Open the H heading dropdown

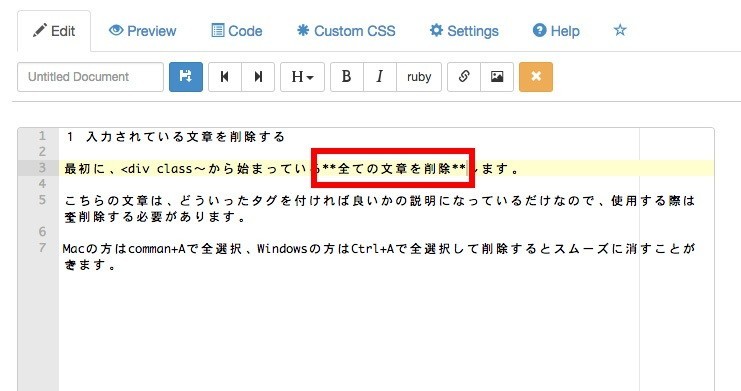(302, 77)
